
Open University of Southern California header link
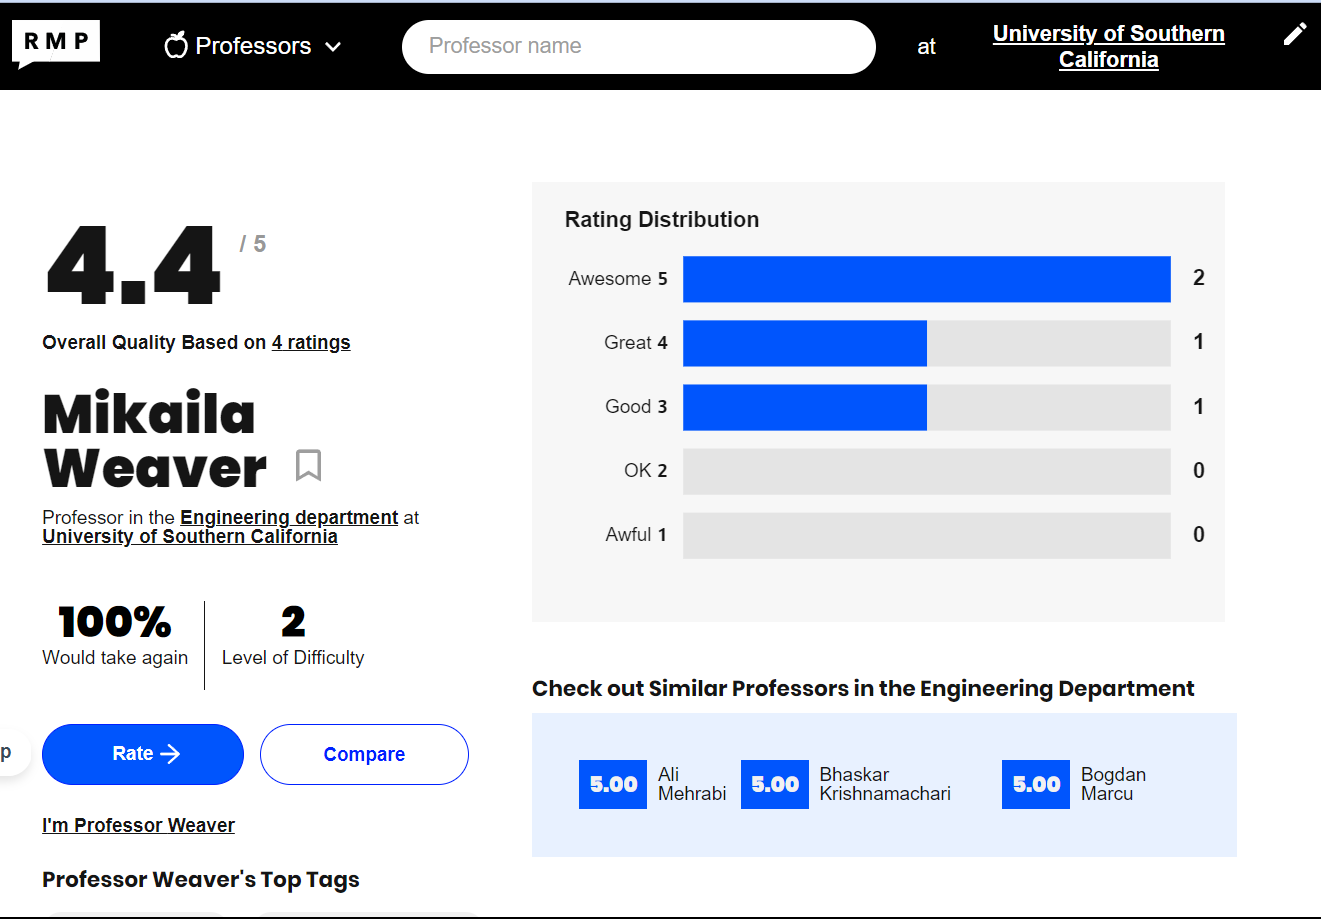(x=1108, y=46)
